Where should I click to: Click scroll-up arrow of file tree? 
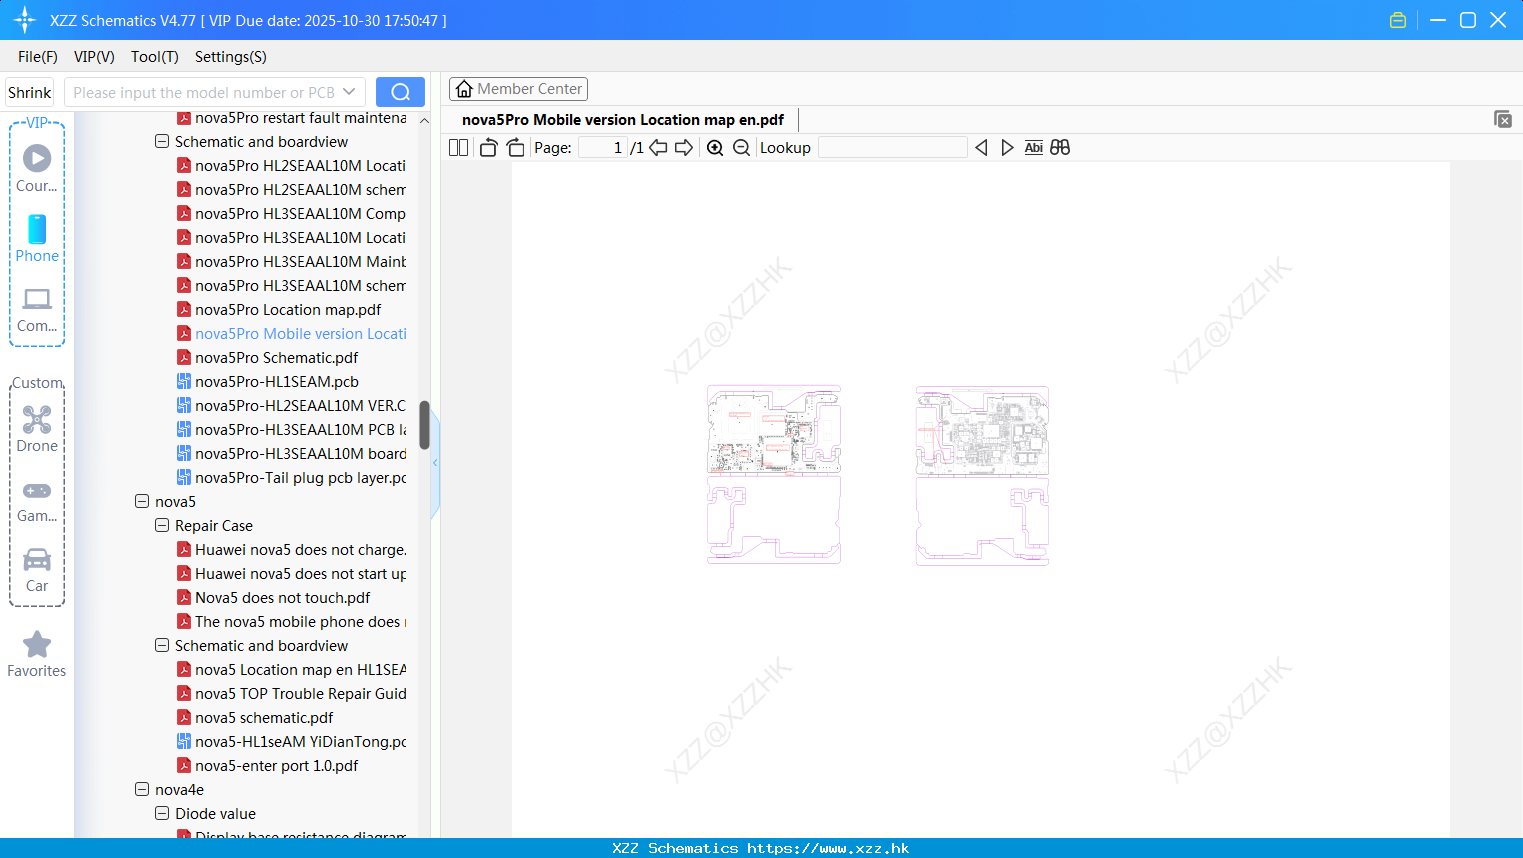[424, 120]
